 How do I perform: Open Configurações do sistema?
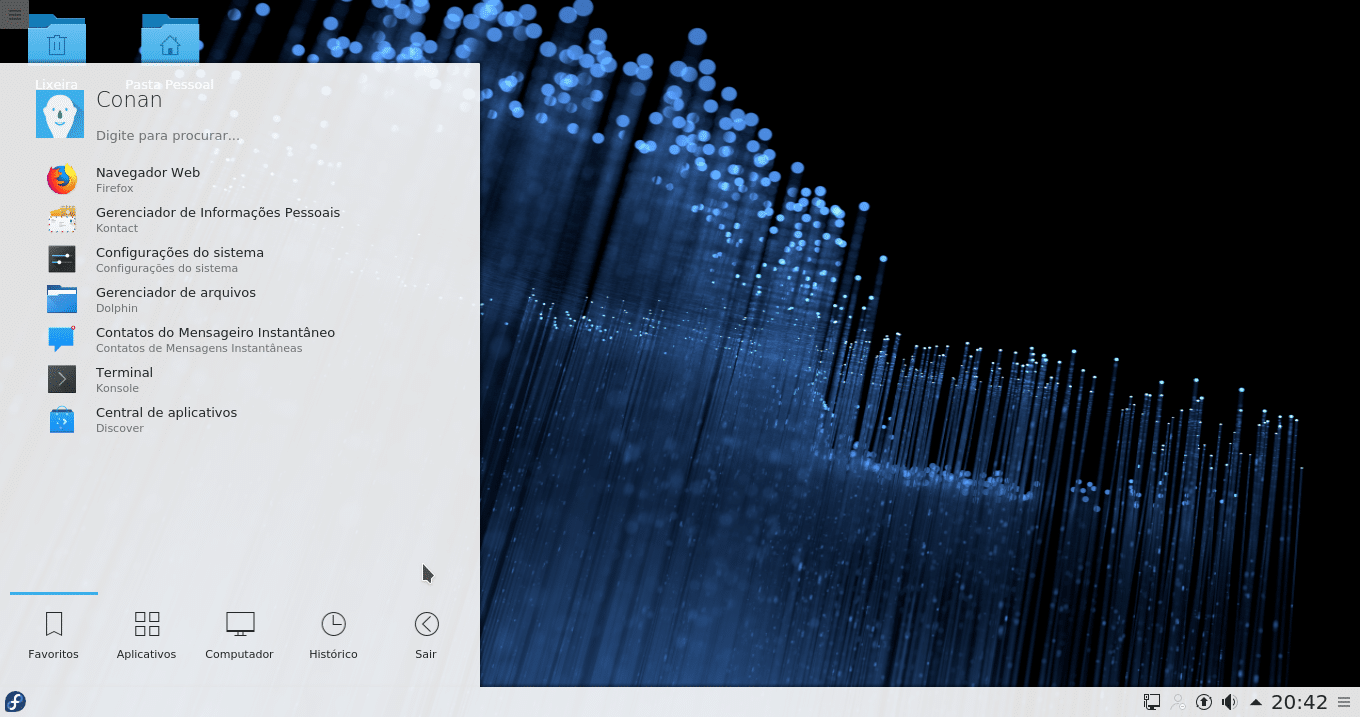(x=240, y=260)
